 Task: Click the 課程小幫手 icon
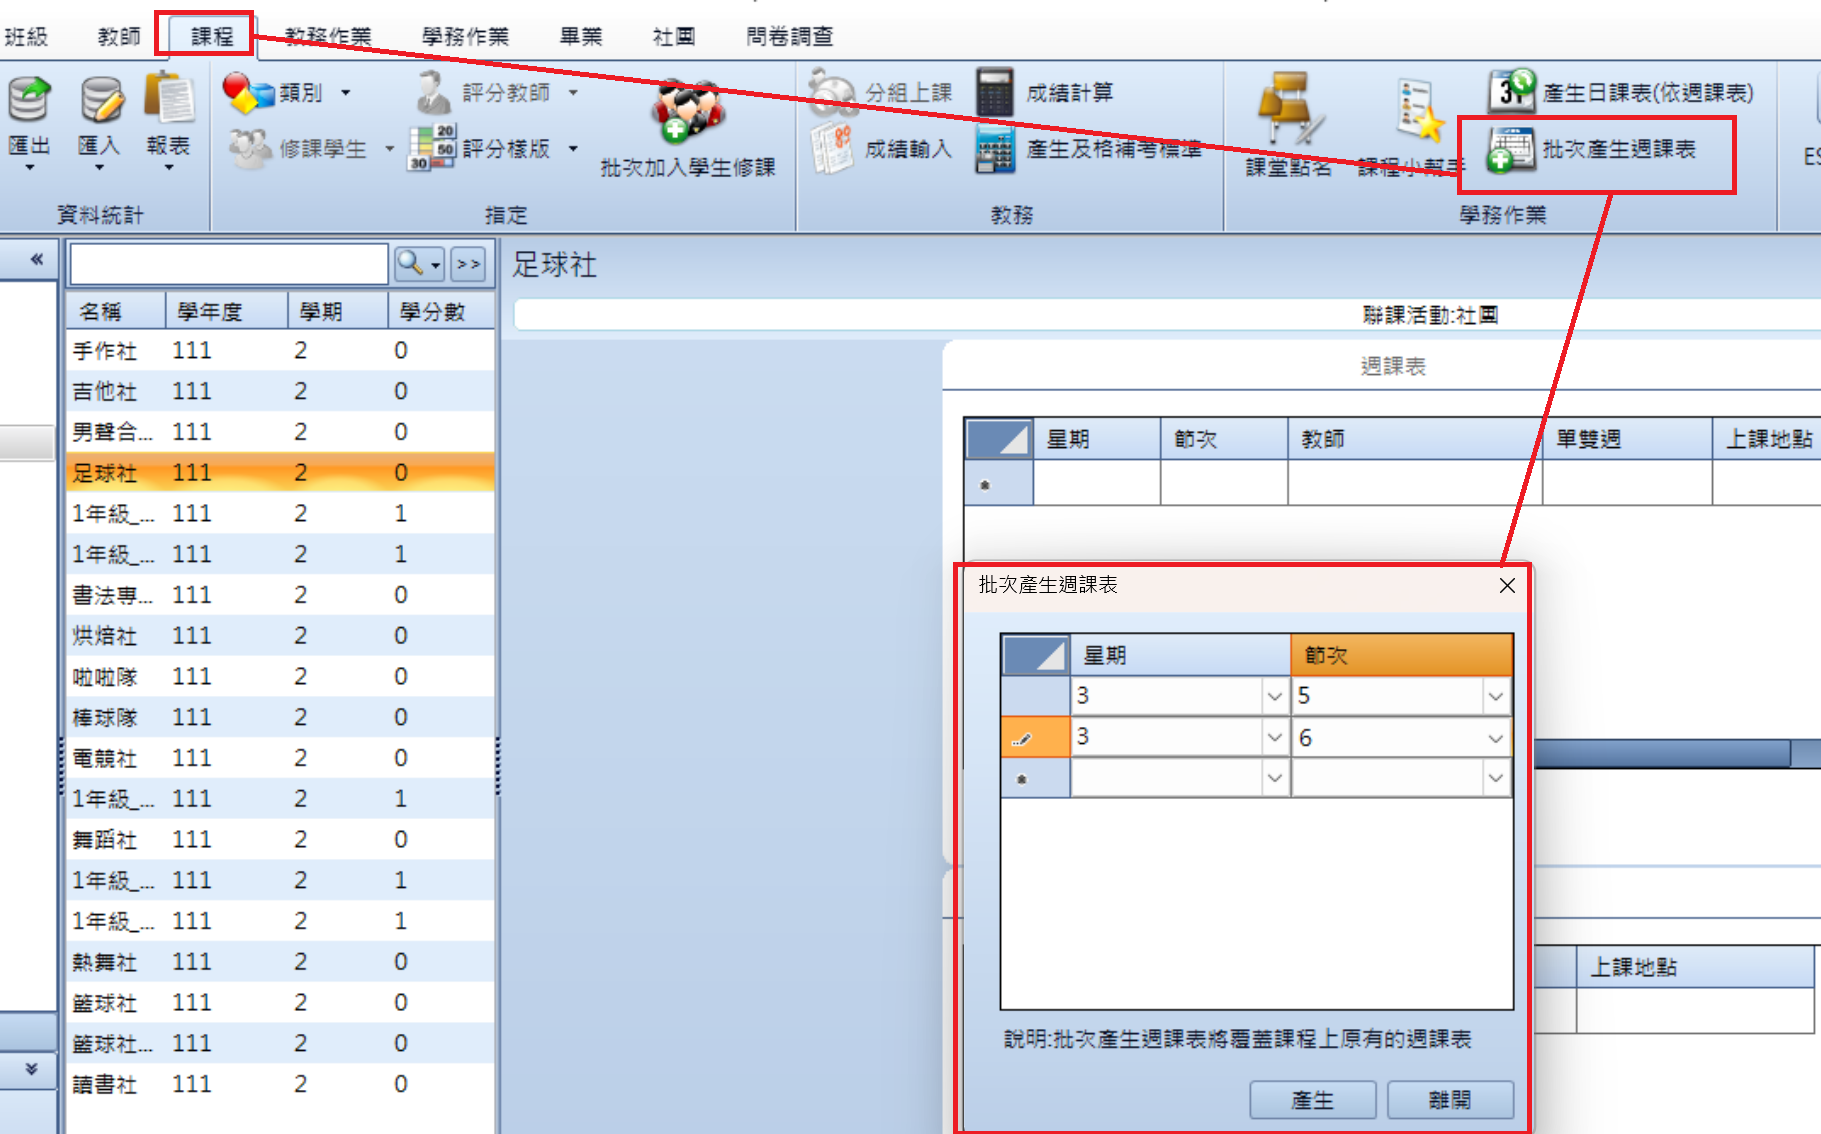(x=1420, y=110)
